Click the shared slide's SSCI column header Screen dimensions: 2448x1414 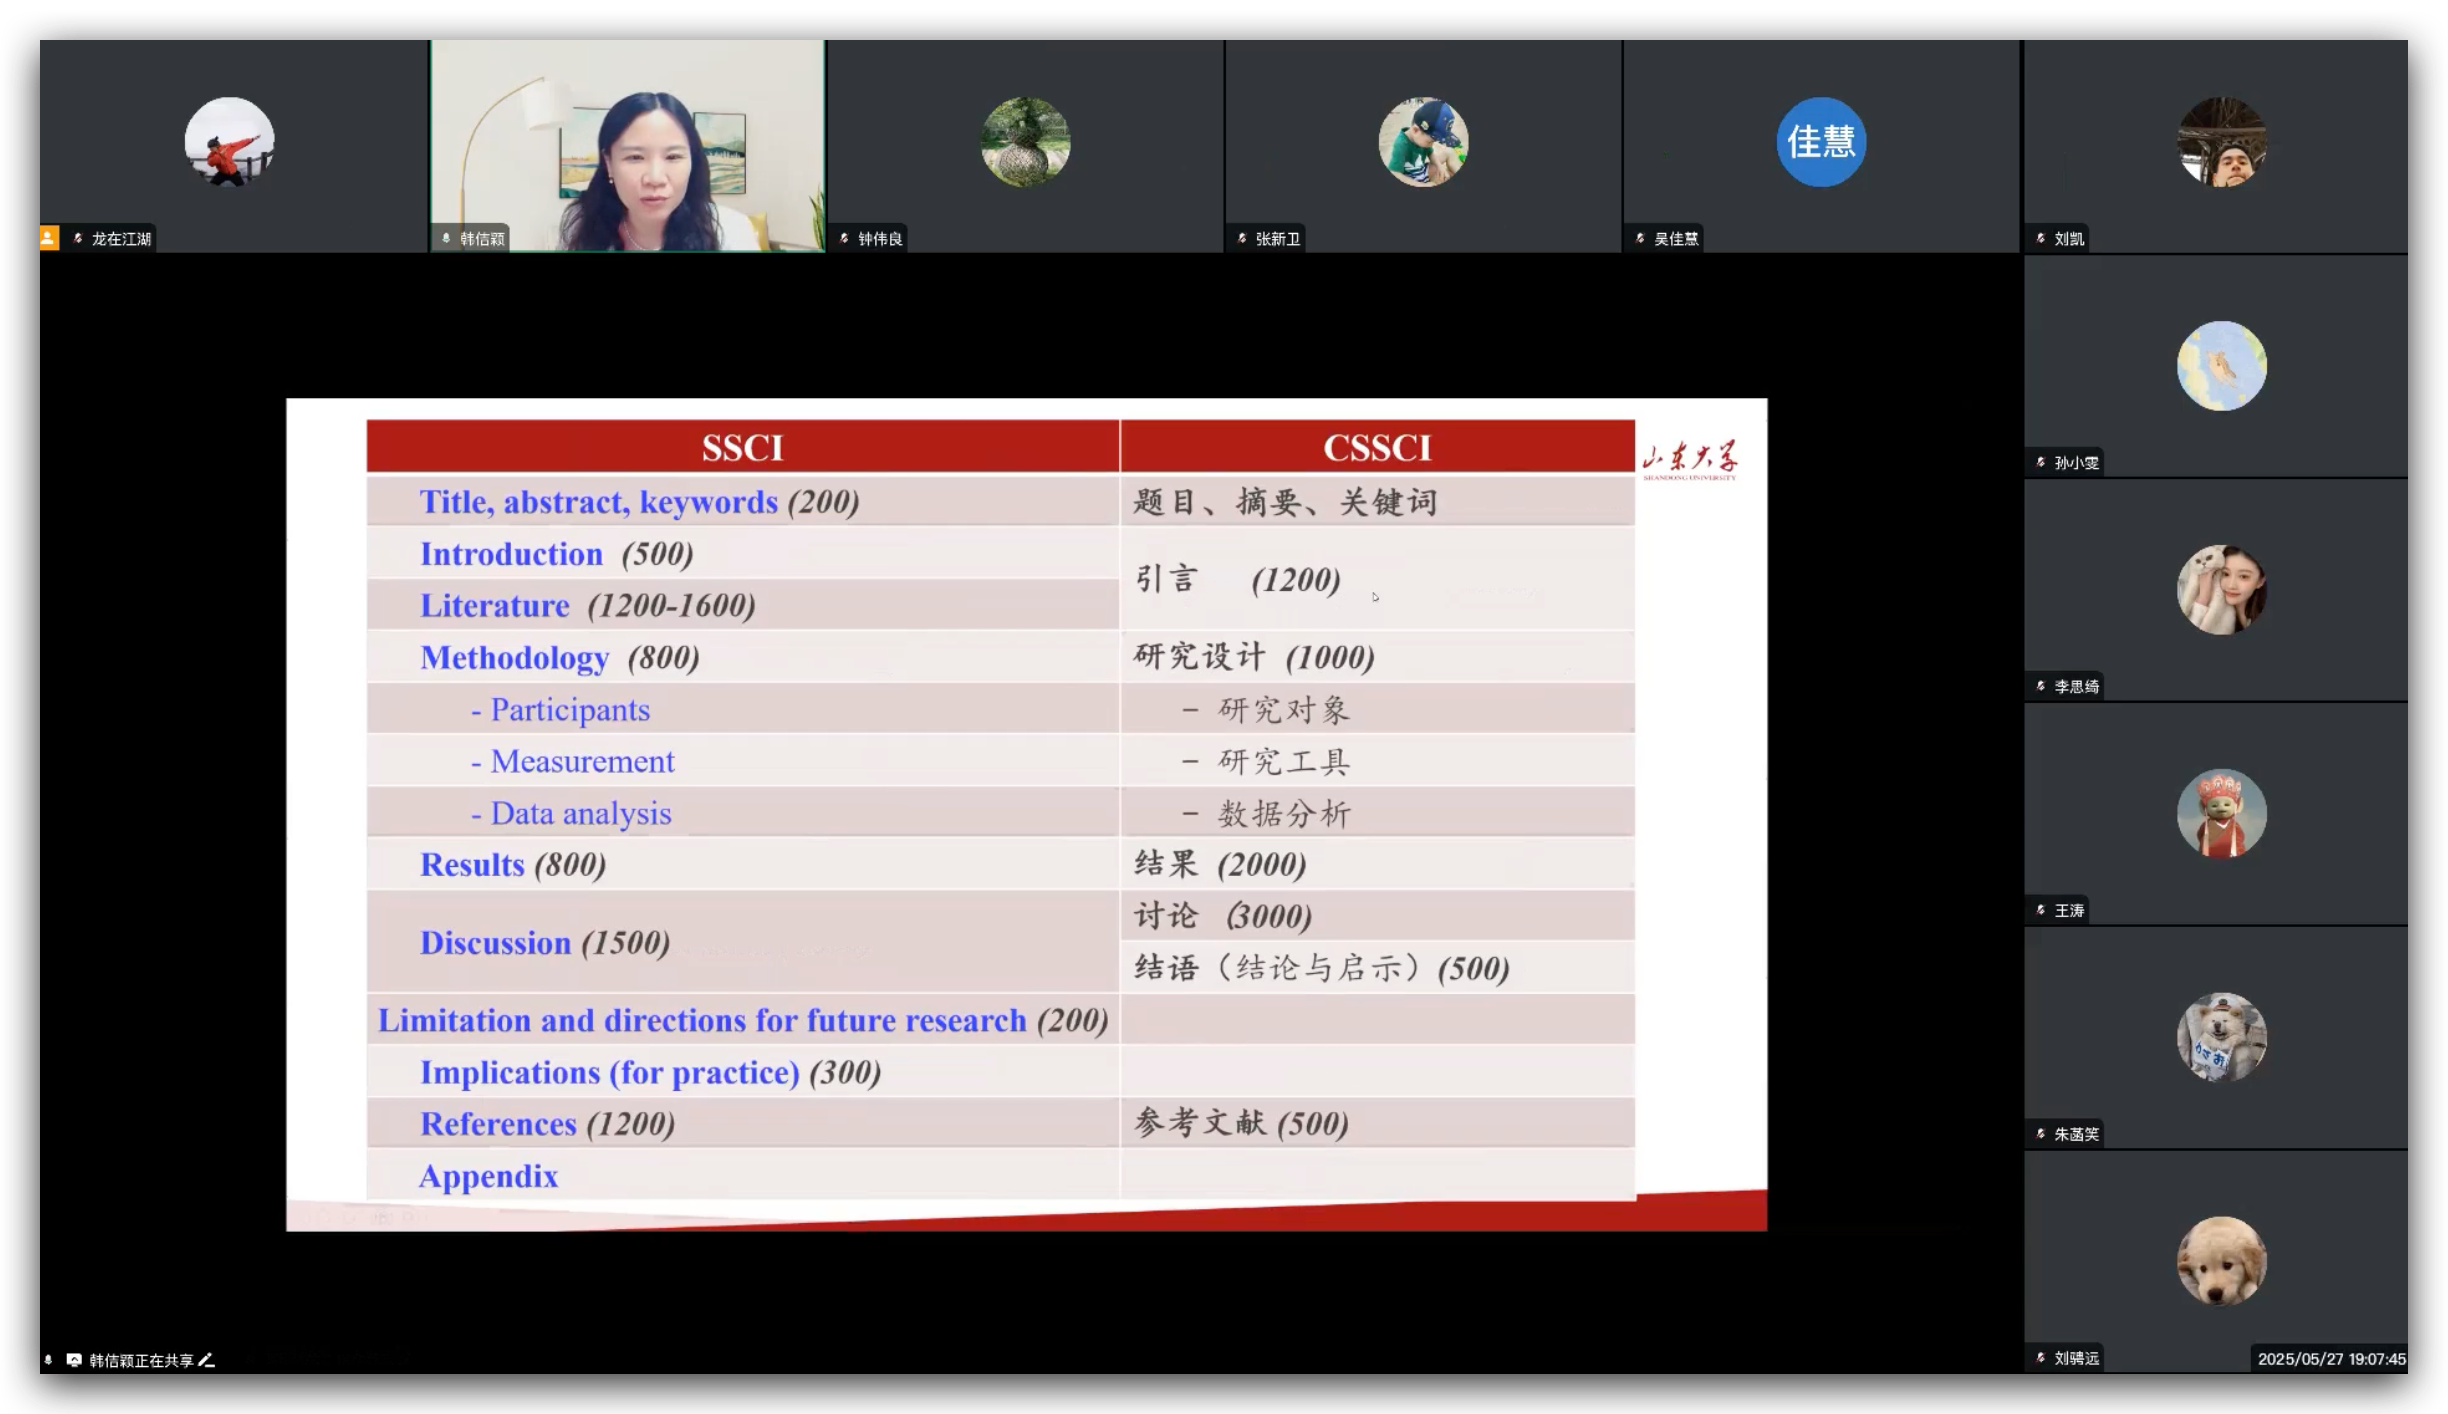click(x=742, y=447)
